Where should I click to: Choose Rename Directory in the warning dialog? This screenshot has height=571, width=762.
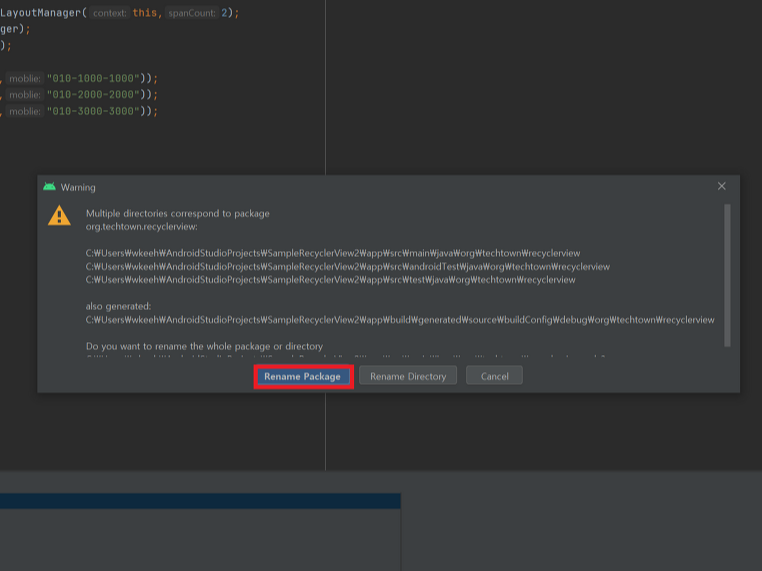tap(408, 376)
